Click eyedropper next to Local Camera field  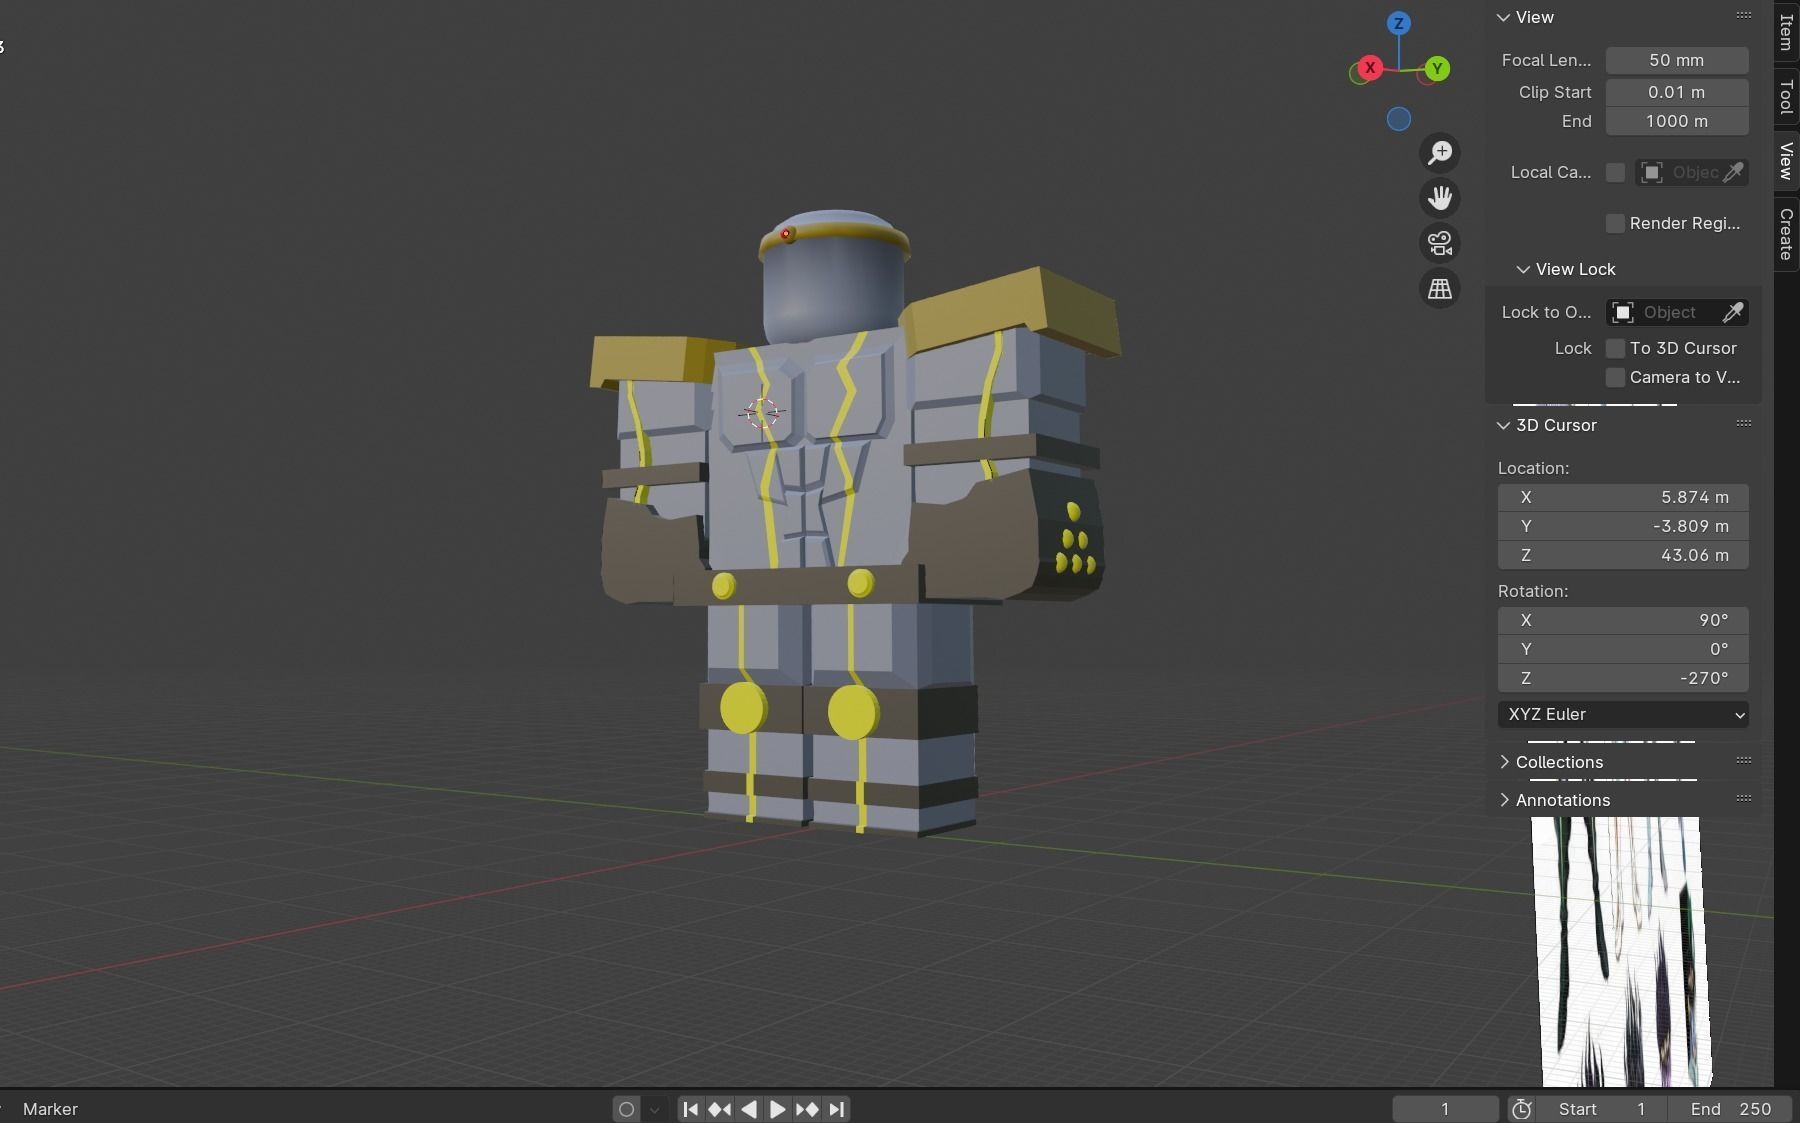point(1733,172)
